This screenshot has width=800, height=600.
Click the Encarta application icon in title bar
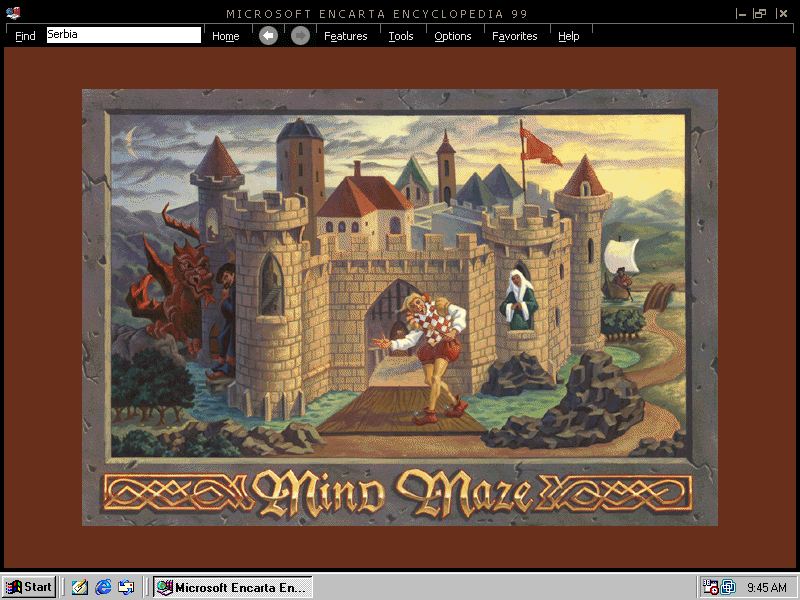pyautogui.click(x=13, y=13)
